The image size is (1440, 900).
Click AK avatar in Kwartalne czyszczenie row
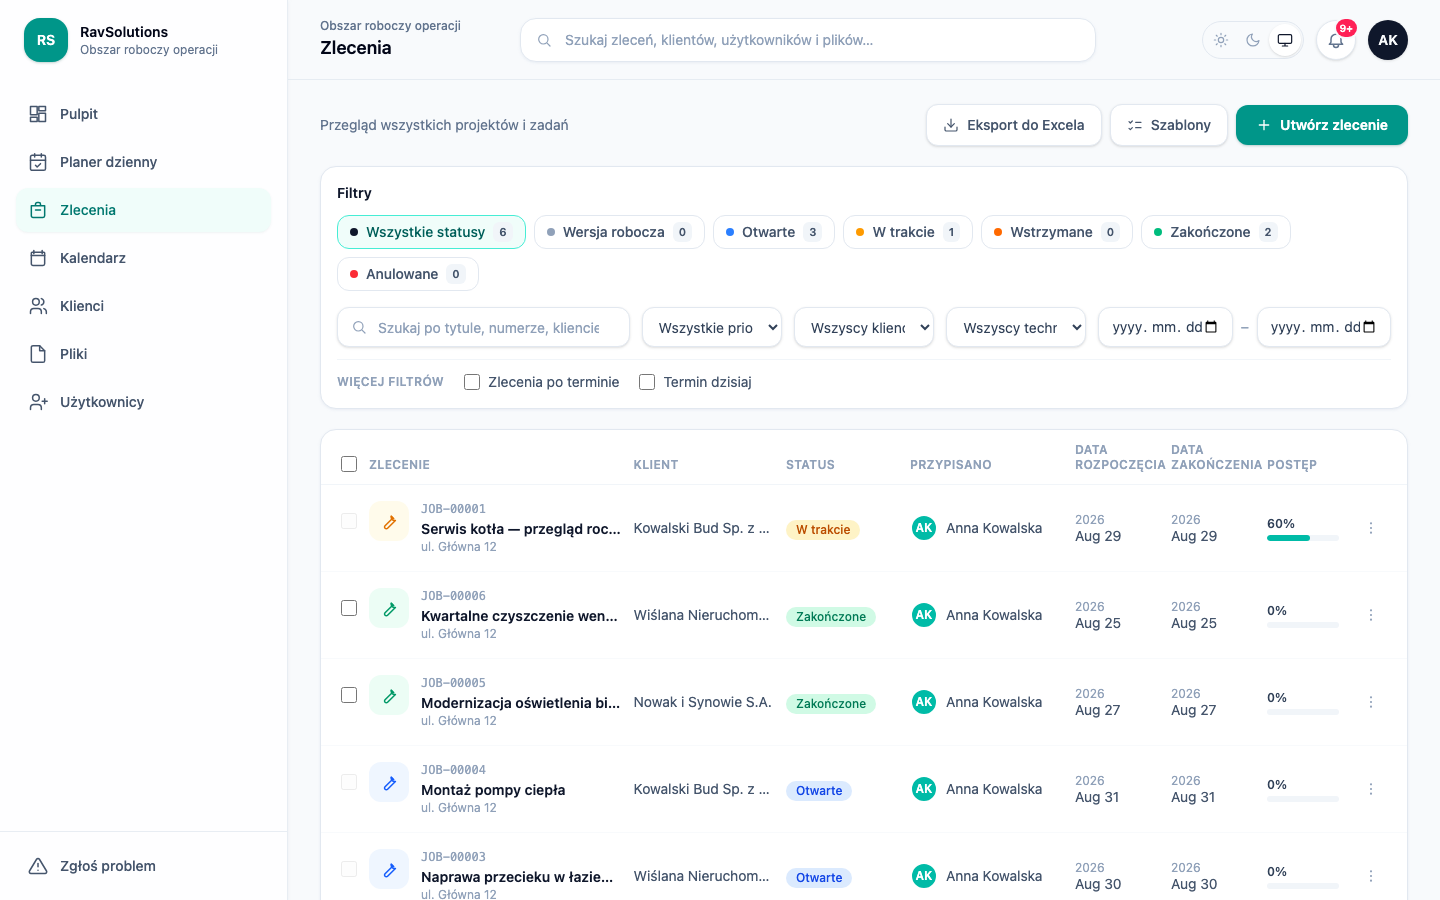(x=924, y=615)
